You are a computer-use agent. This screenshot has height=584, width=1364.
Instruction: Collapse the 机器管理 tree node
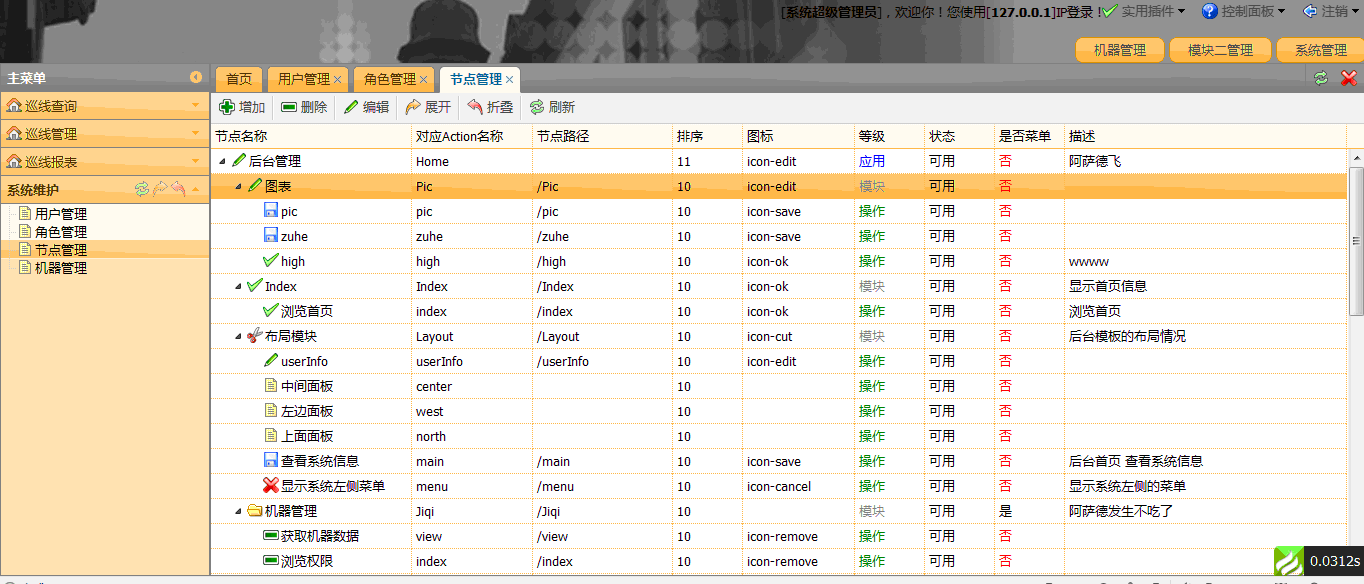[237, 511]
